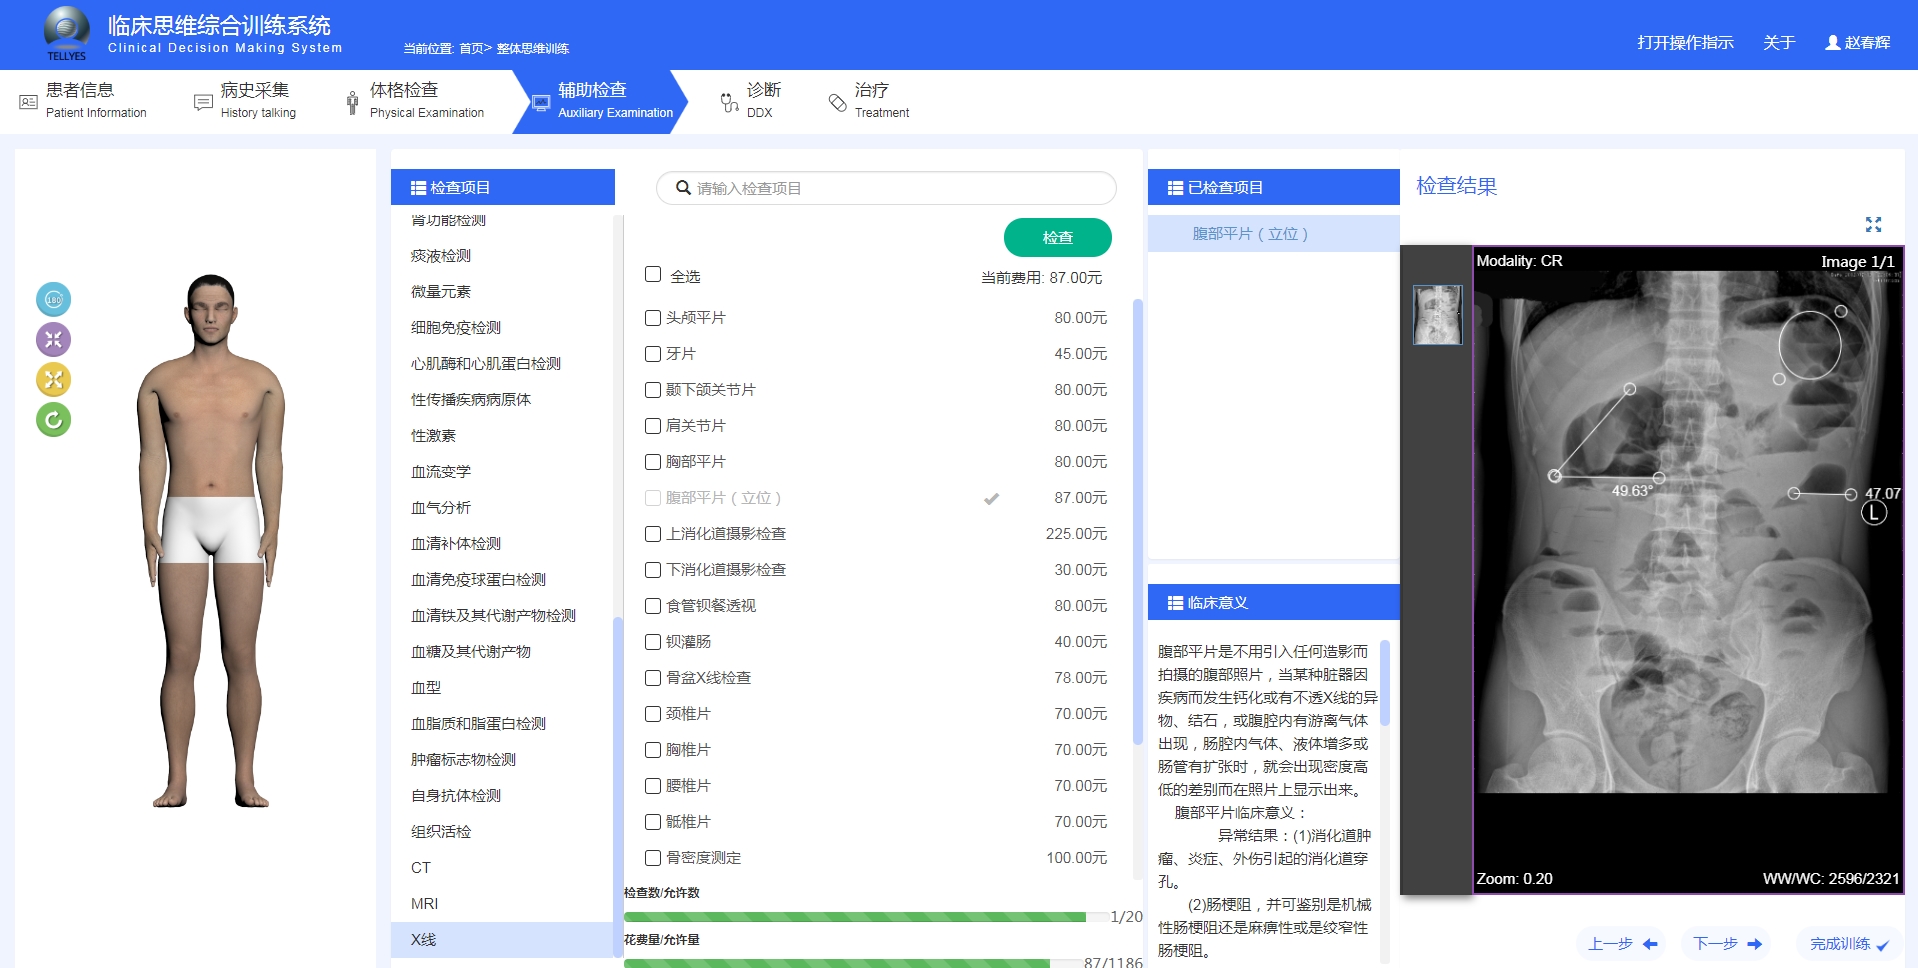Check the 上消化道摄影检查 checkbox

[x=653, y=534]
